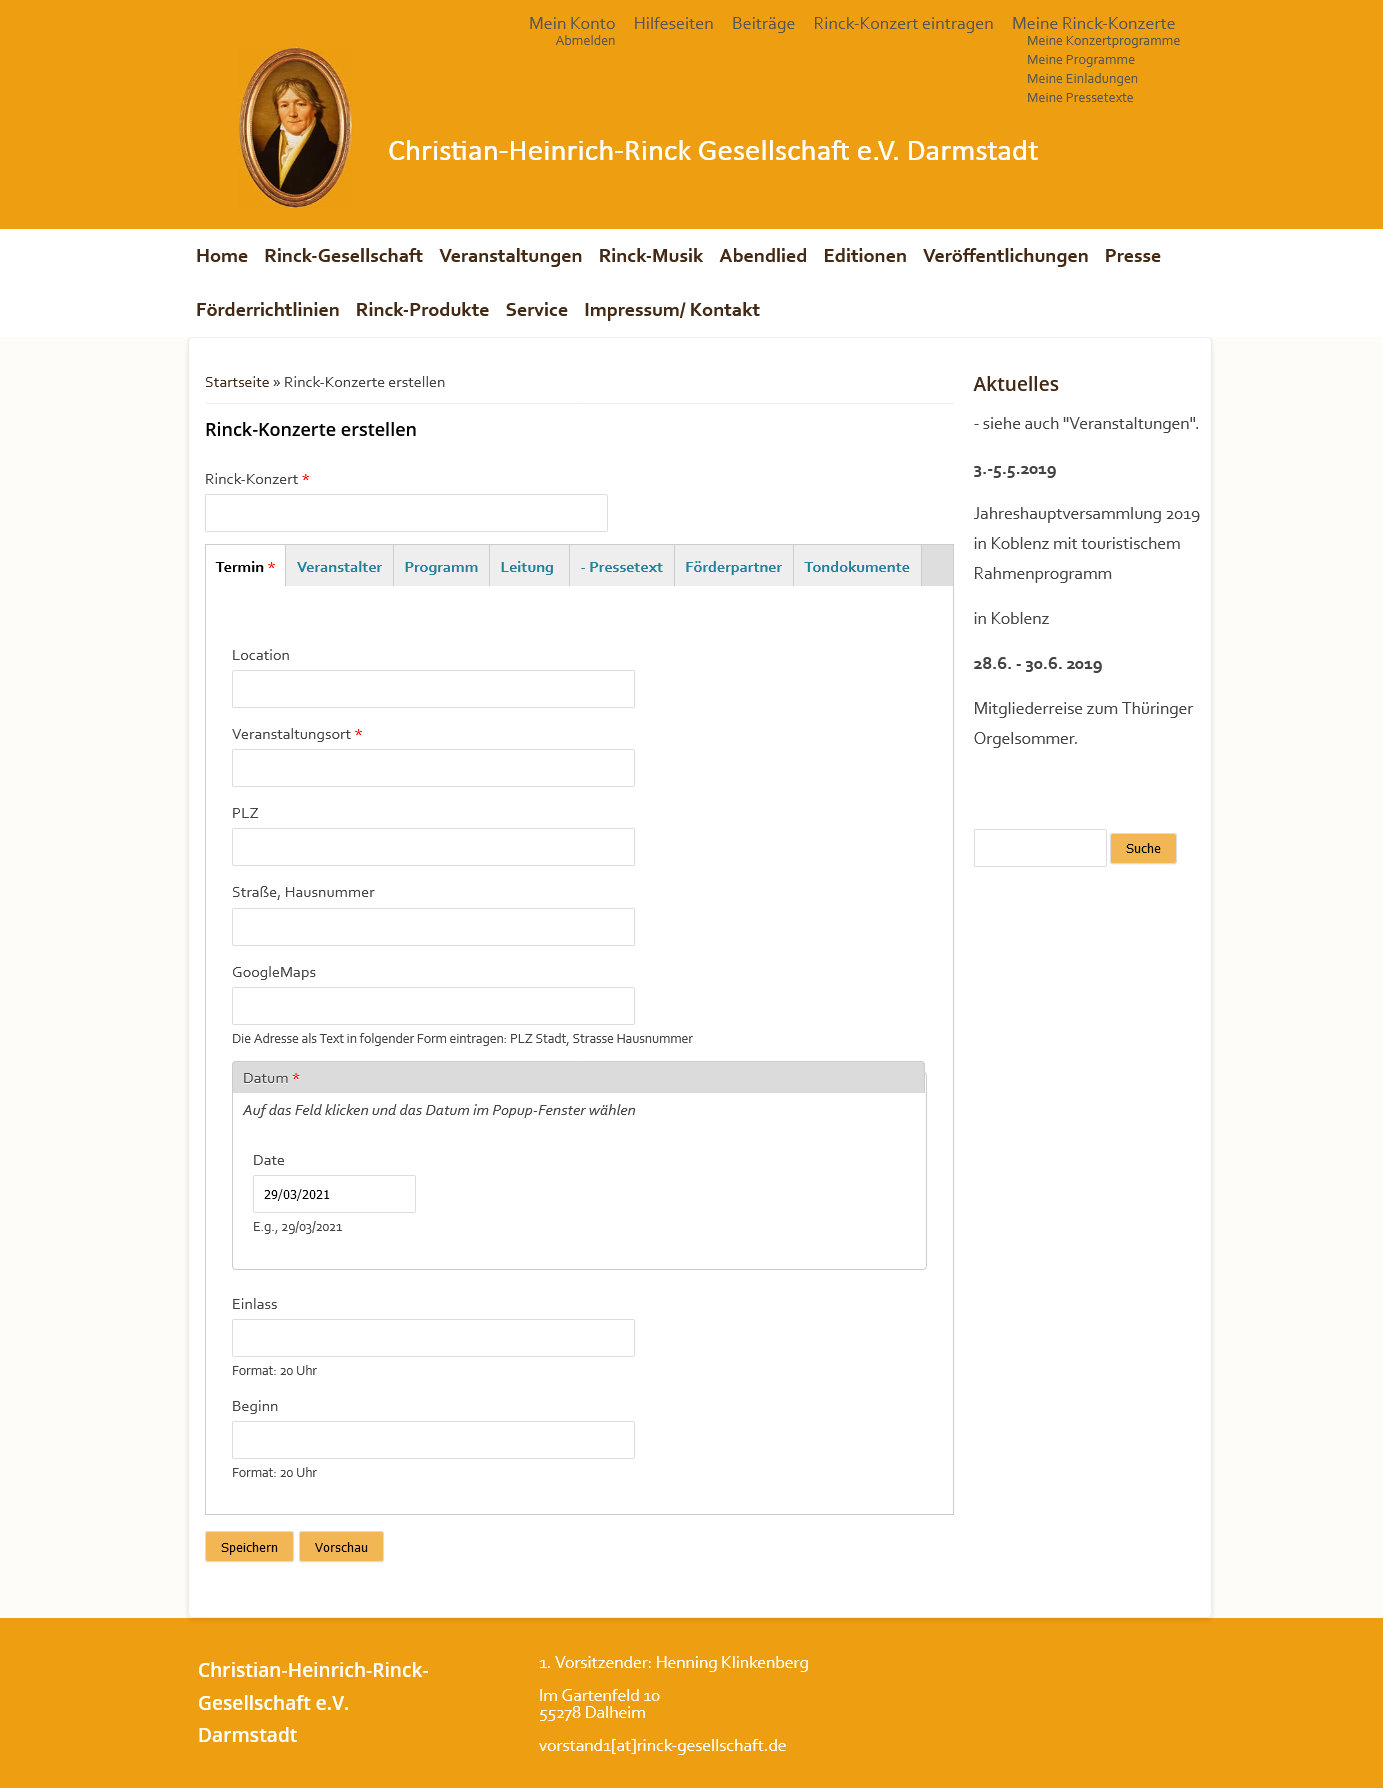The height and width of the screenshot is (1788, 1383).
Task: Switch to the Förderpartner tab
Action: (733, 567)
